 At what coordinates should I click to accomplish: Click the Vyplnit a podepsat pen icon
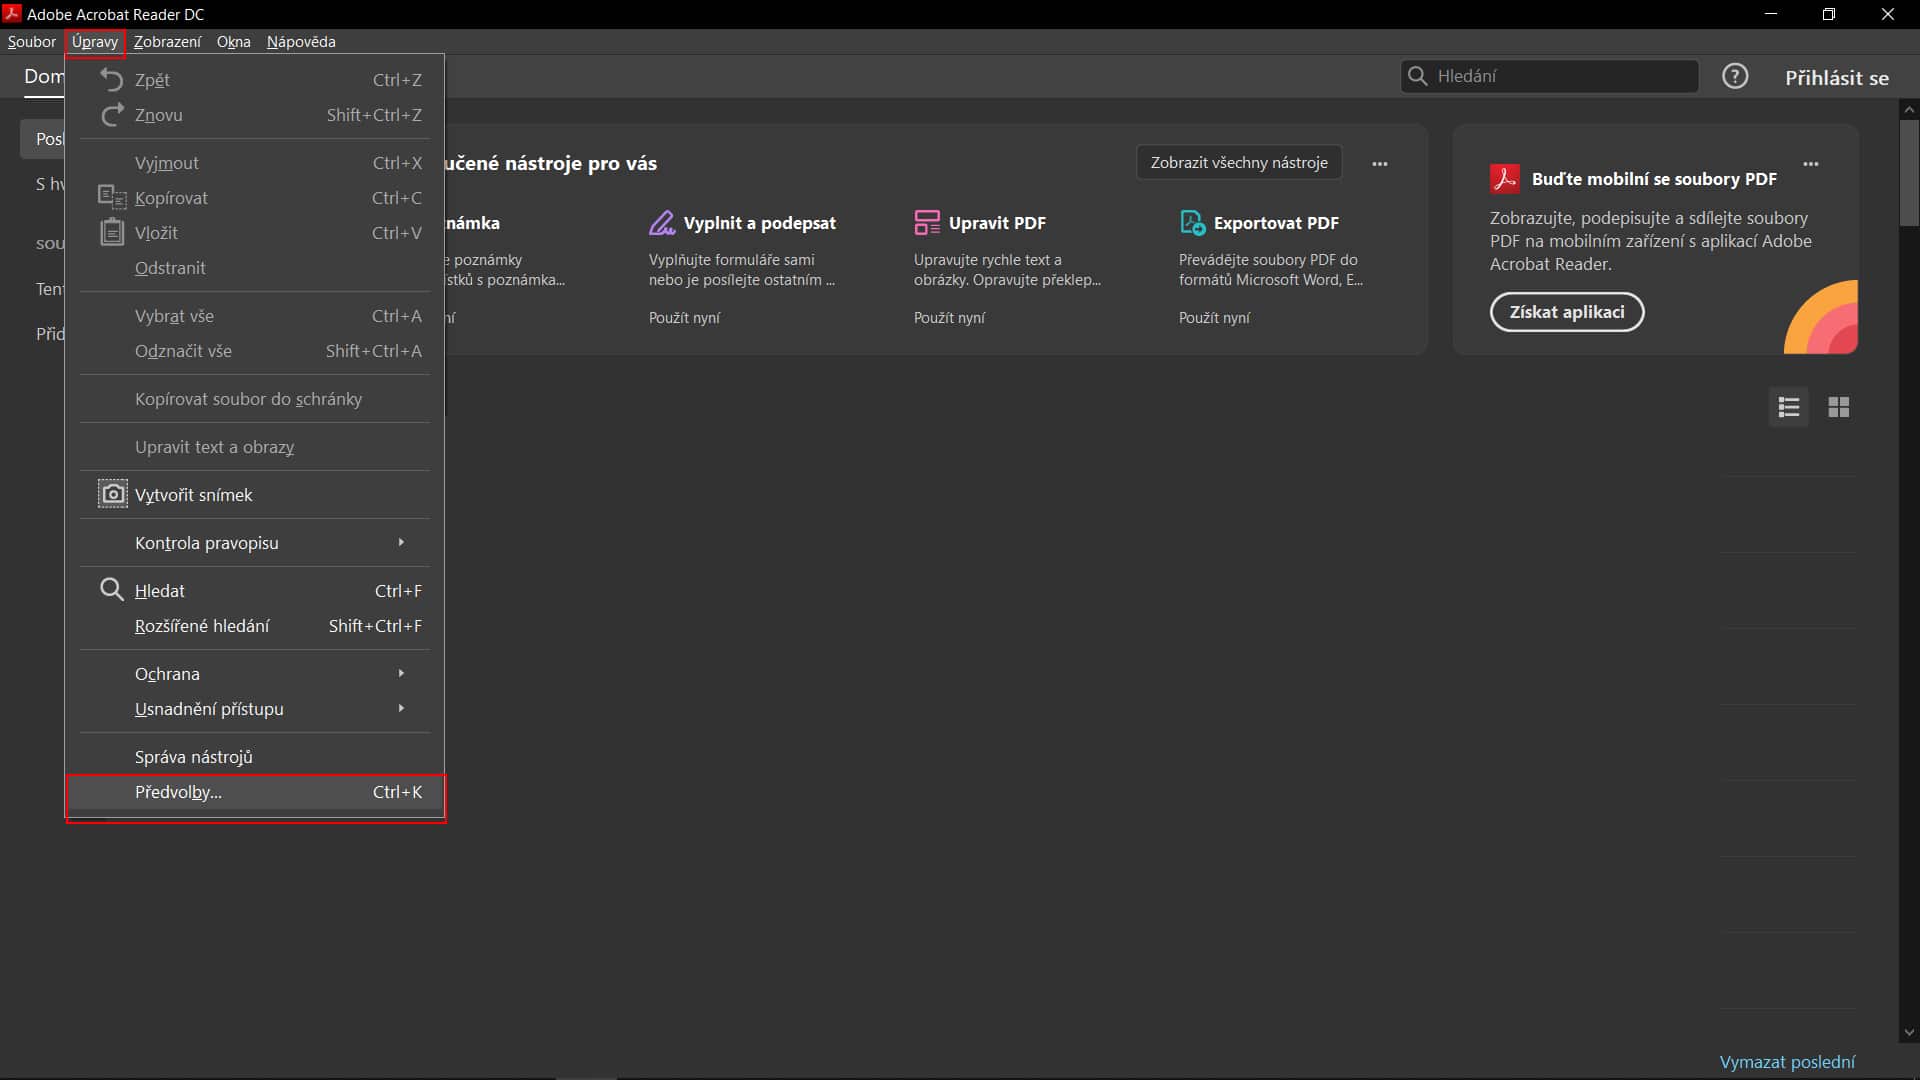(662, 222)
